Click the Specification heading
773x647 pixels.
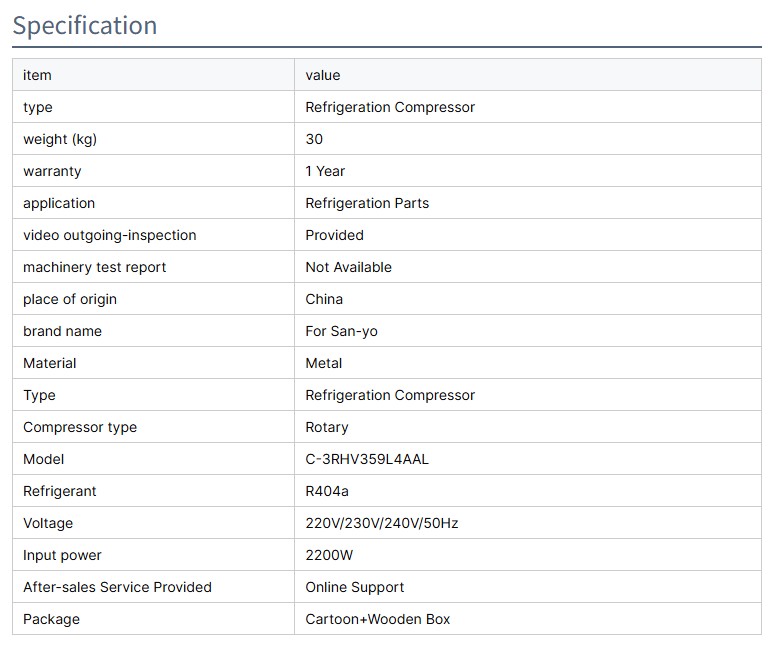point(85,25)
